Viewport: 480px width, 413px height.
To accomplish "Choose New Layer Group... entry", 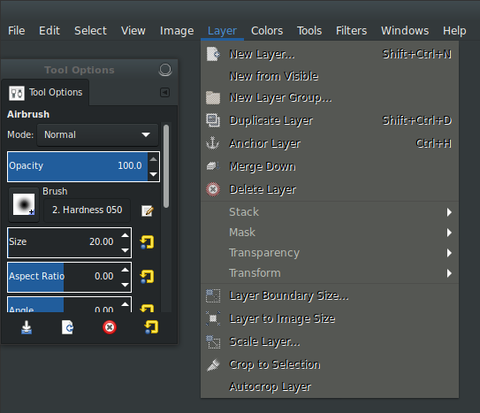I will pyautogui.click(x=330, y=98).
